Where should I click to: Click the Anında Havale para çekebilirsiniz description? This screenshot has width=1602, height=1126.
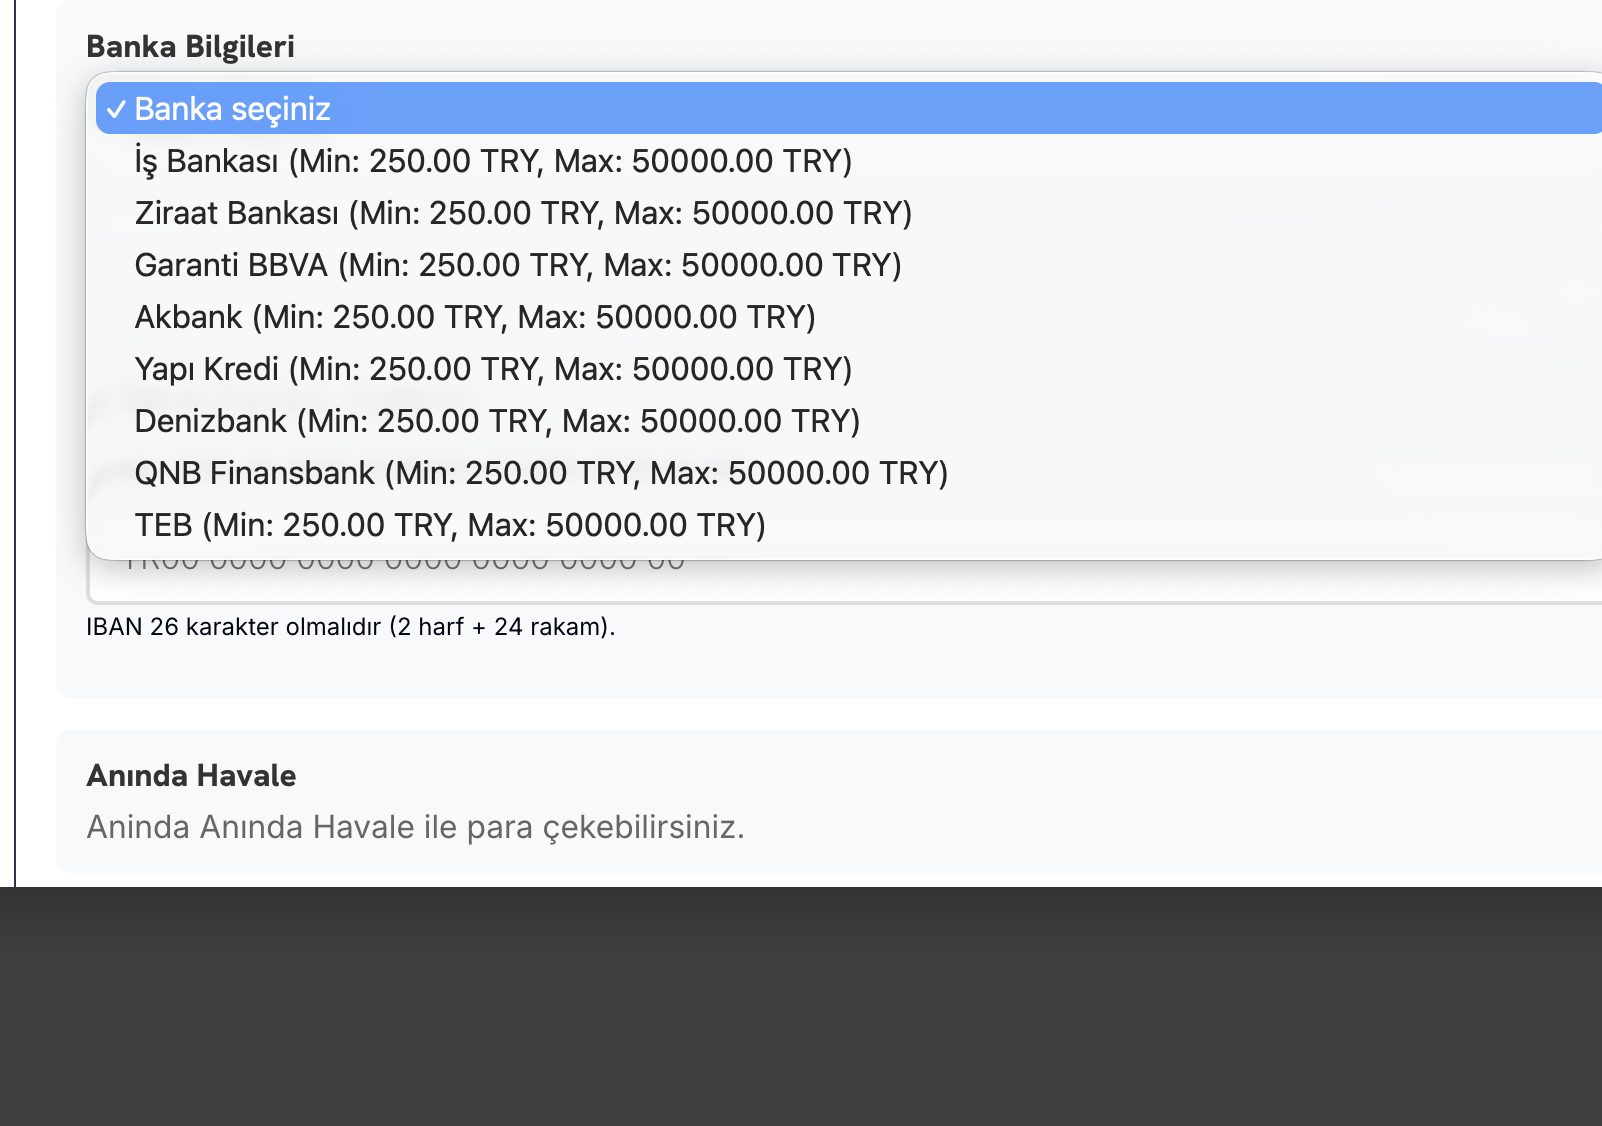pyautogui.click(x=415, y=828)
